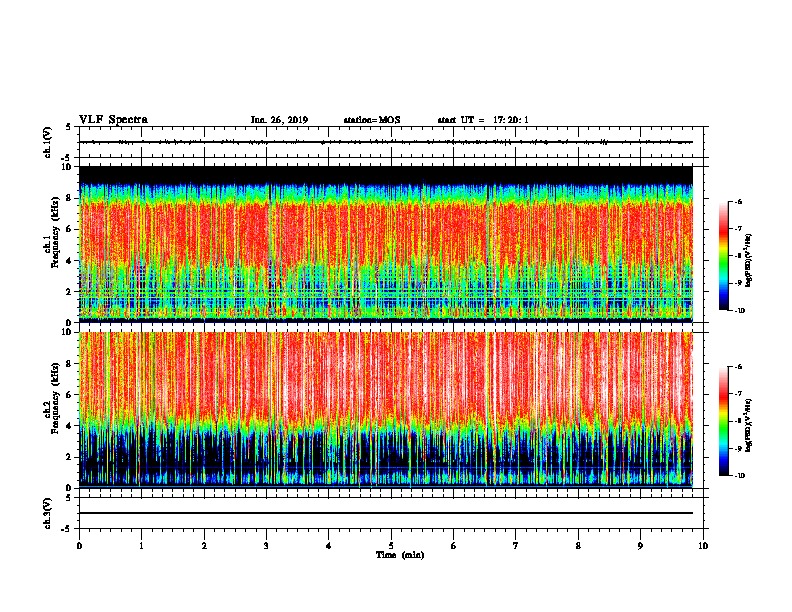Screen dimensions: 792x612
Task: Click the "Time (min)" x-axis label
Action: [x=400, y=555]
